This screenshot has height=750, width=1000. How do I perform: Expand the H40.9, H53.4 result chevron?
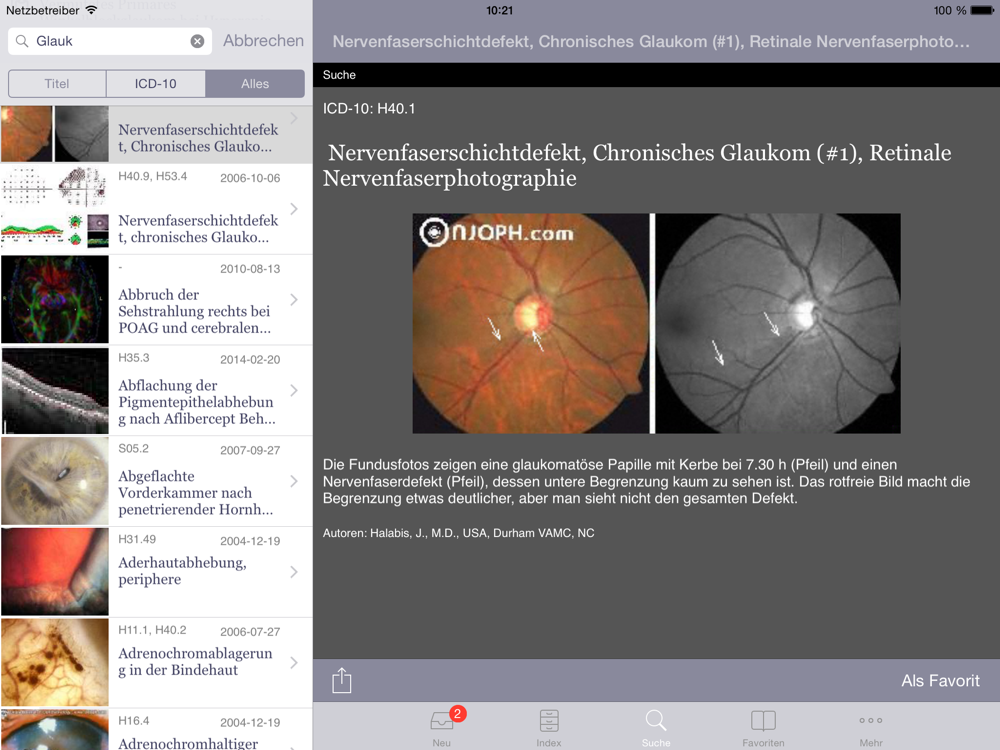click(294, 209)
